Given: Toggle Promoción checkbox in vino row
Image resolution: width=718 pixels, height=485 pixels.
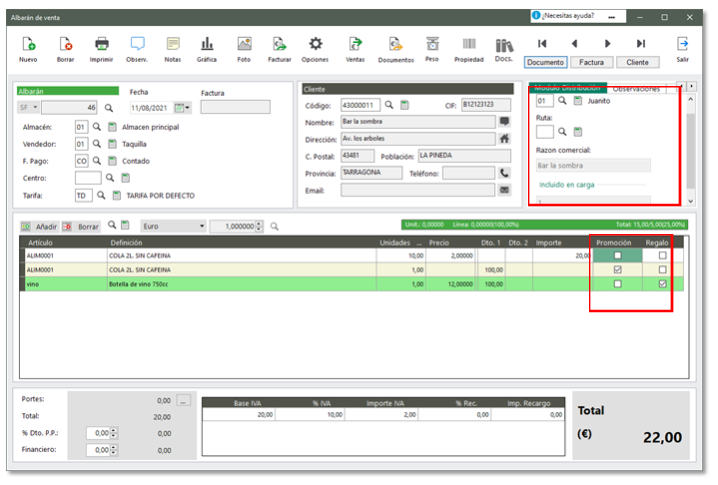Looking at the screenshot, I should point(617,284).
